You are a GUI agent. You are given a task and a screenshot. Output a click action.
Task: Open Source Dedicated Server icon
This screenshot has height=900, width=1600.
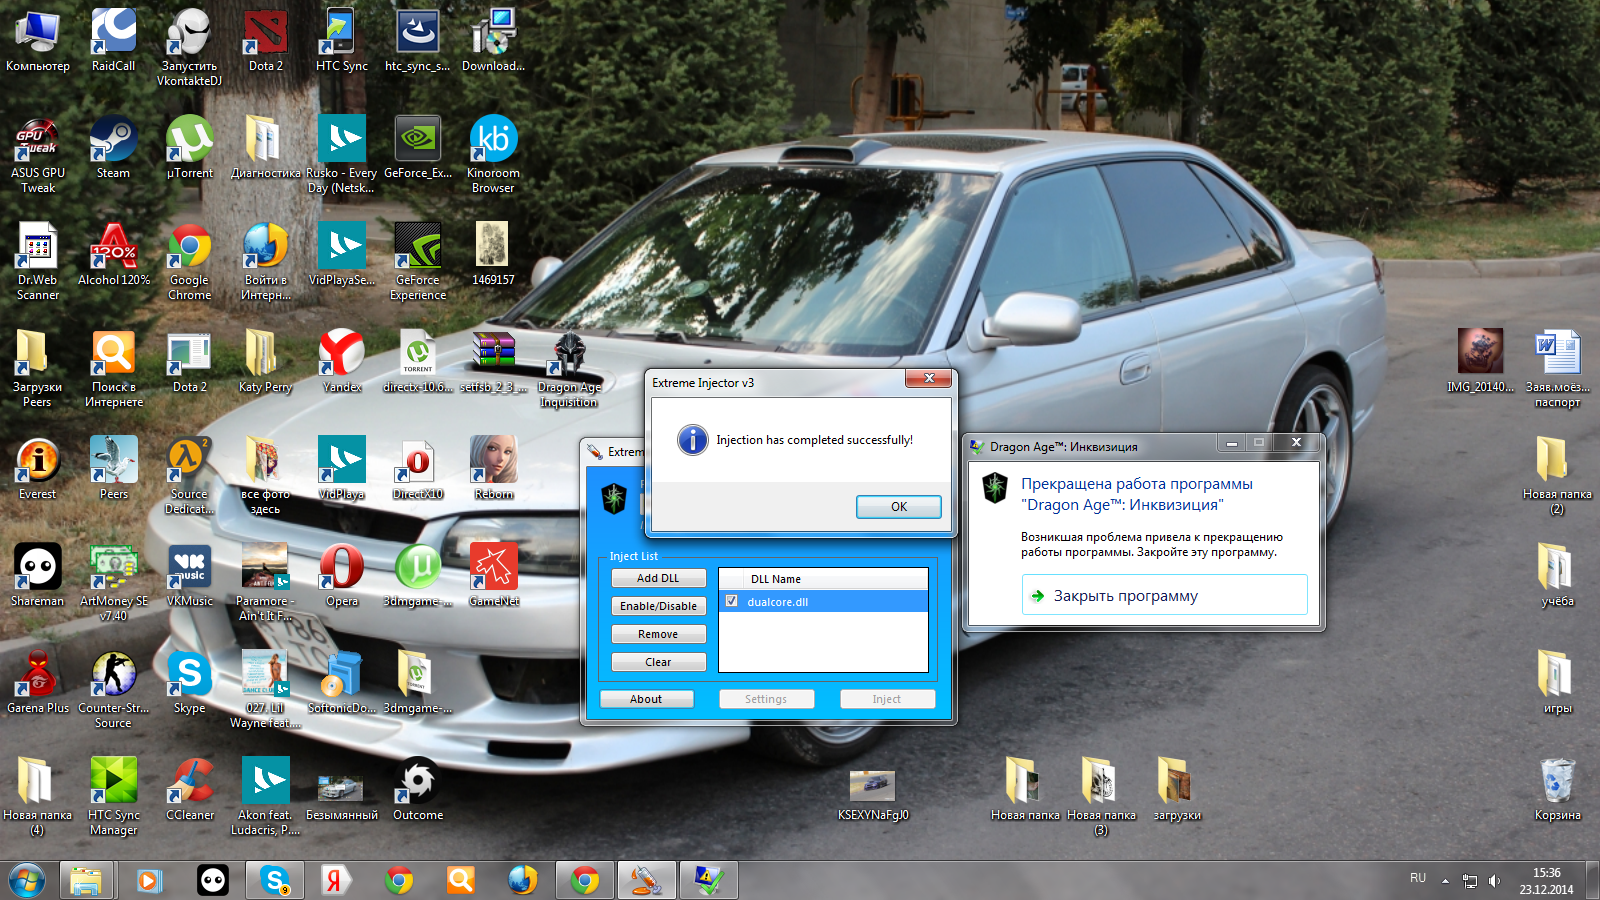pos(189,476)
